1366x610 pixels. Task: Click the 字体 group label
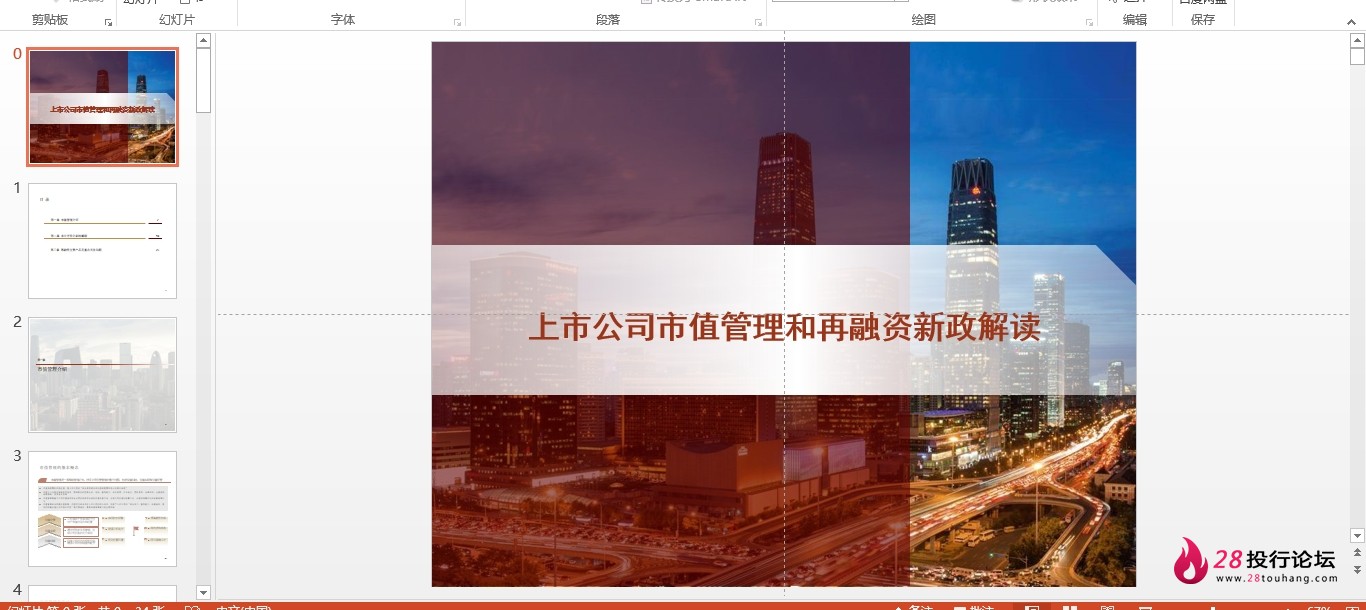pos(343,19)
